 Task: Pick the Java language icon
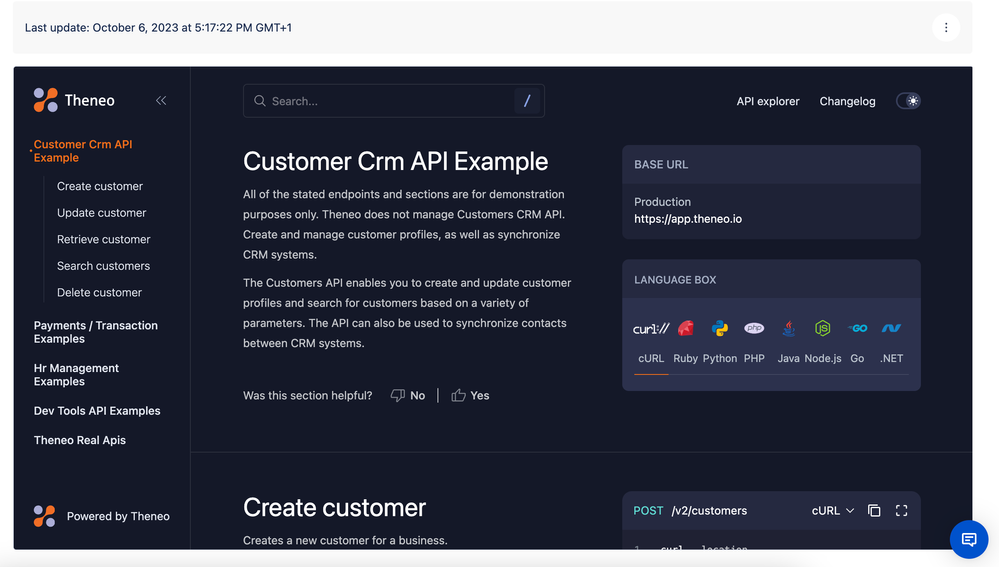(789, 328)
